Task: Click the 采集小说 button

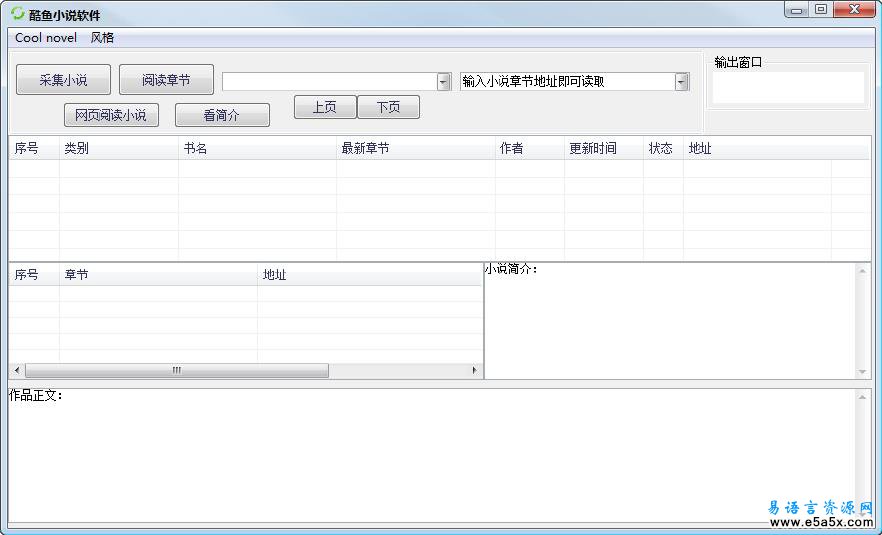Action: tap(63, 80)
